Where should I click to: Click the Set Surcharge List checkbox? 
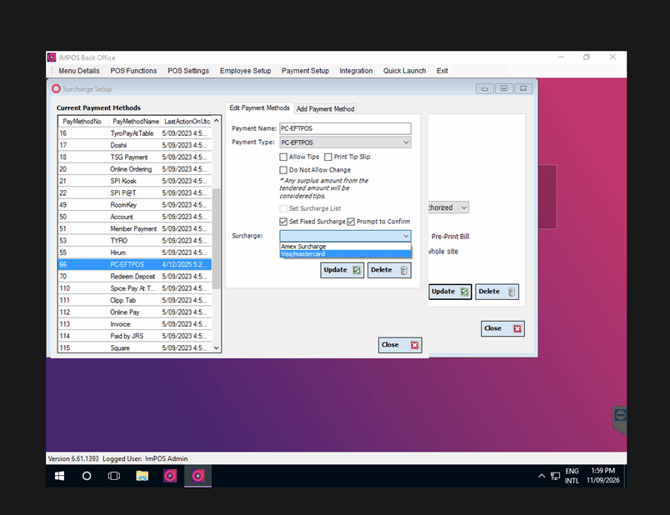283,209
